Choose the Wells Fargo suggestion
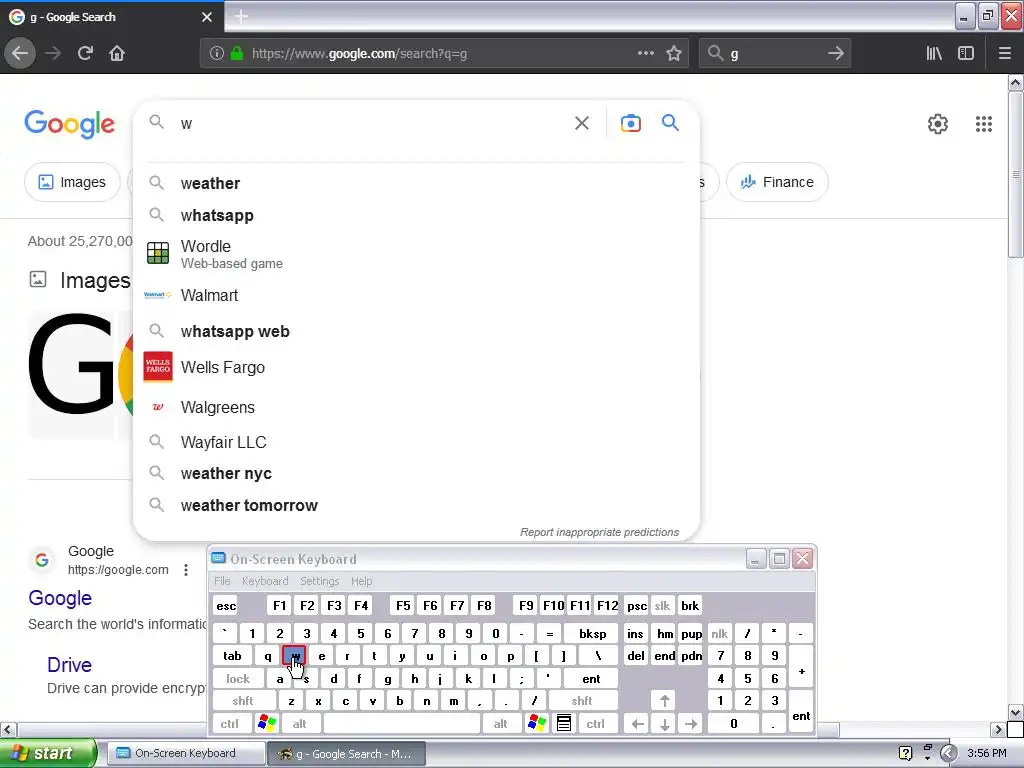The image size is (1024, 768). pos(416,367)
